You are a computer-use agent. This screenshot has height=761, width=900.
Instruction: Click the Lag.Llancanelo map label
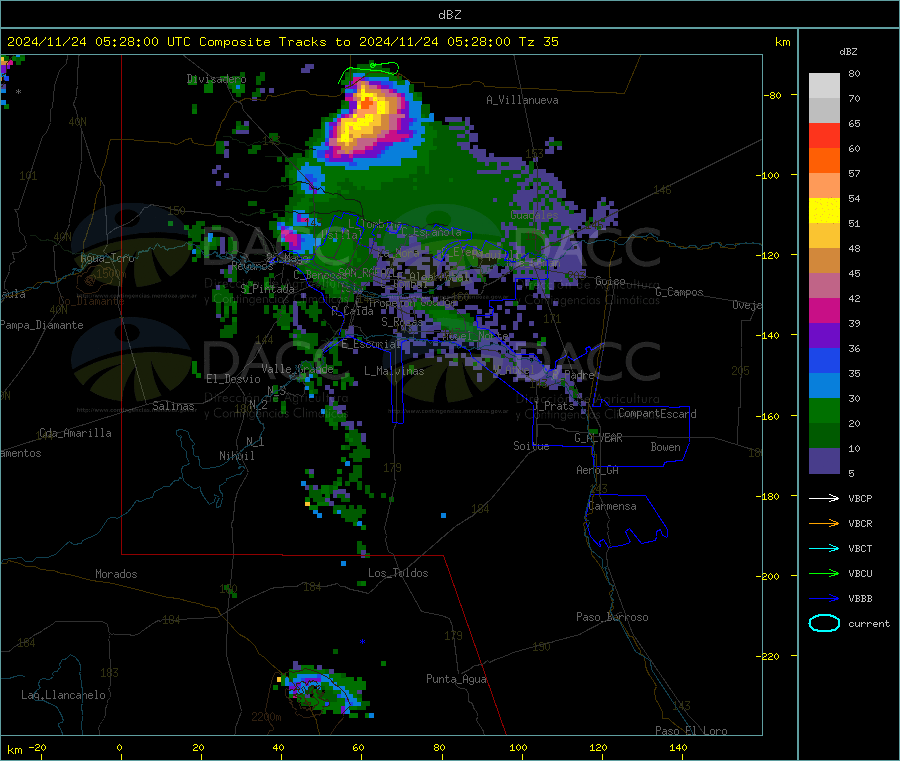63,695
